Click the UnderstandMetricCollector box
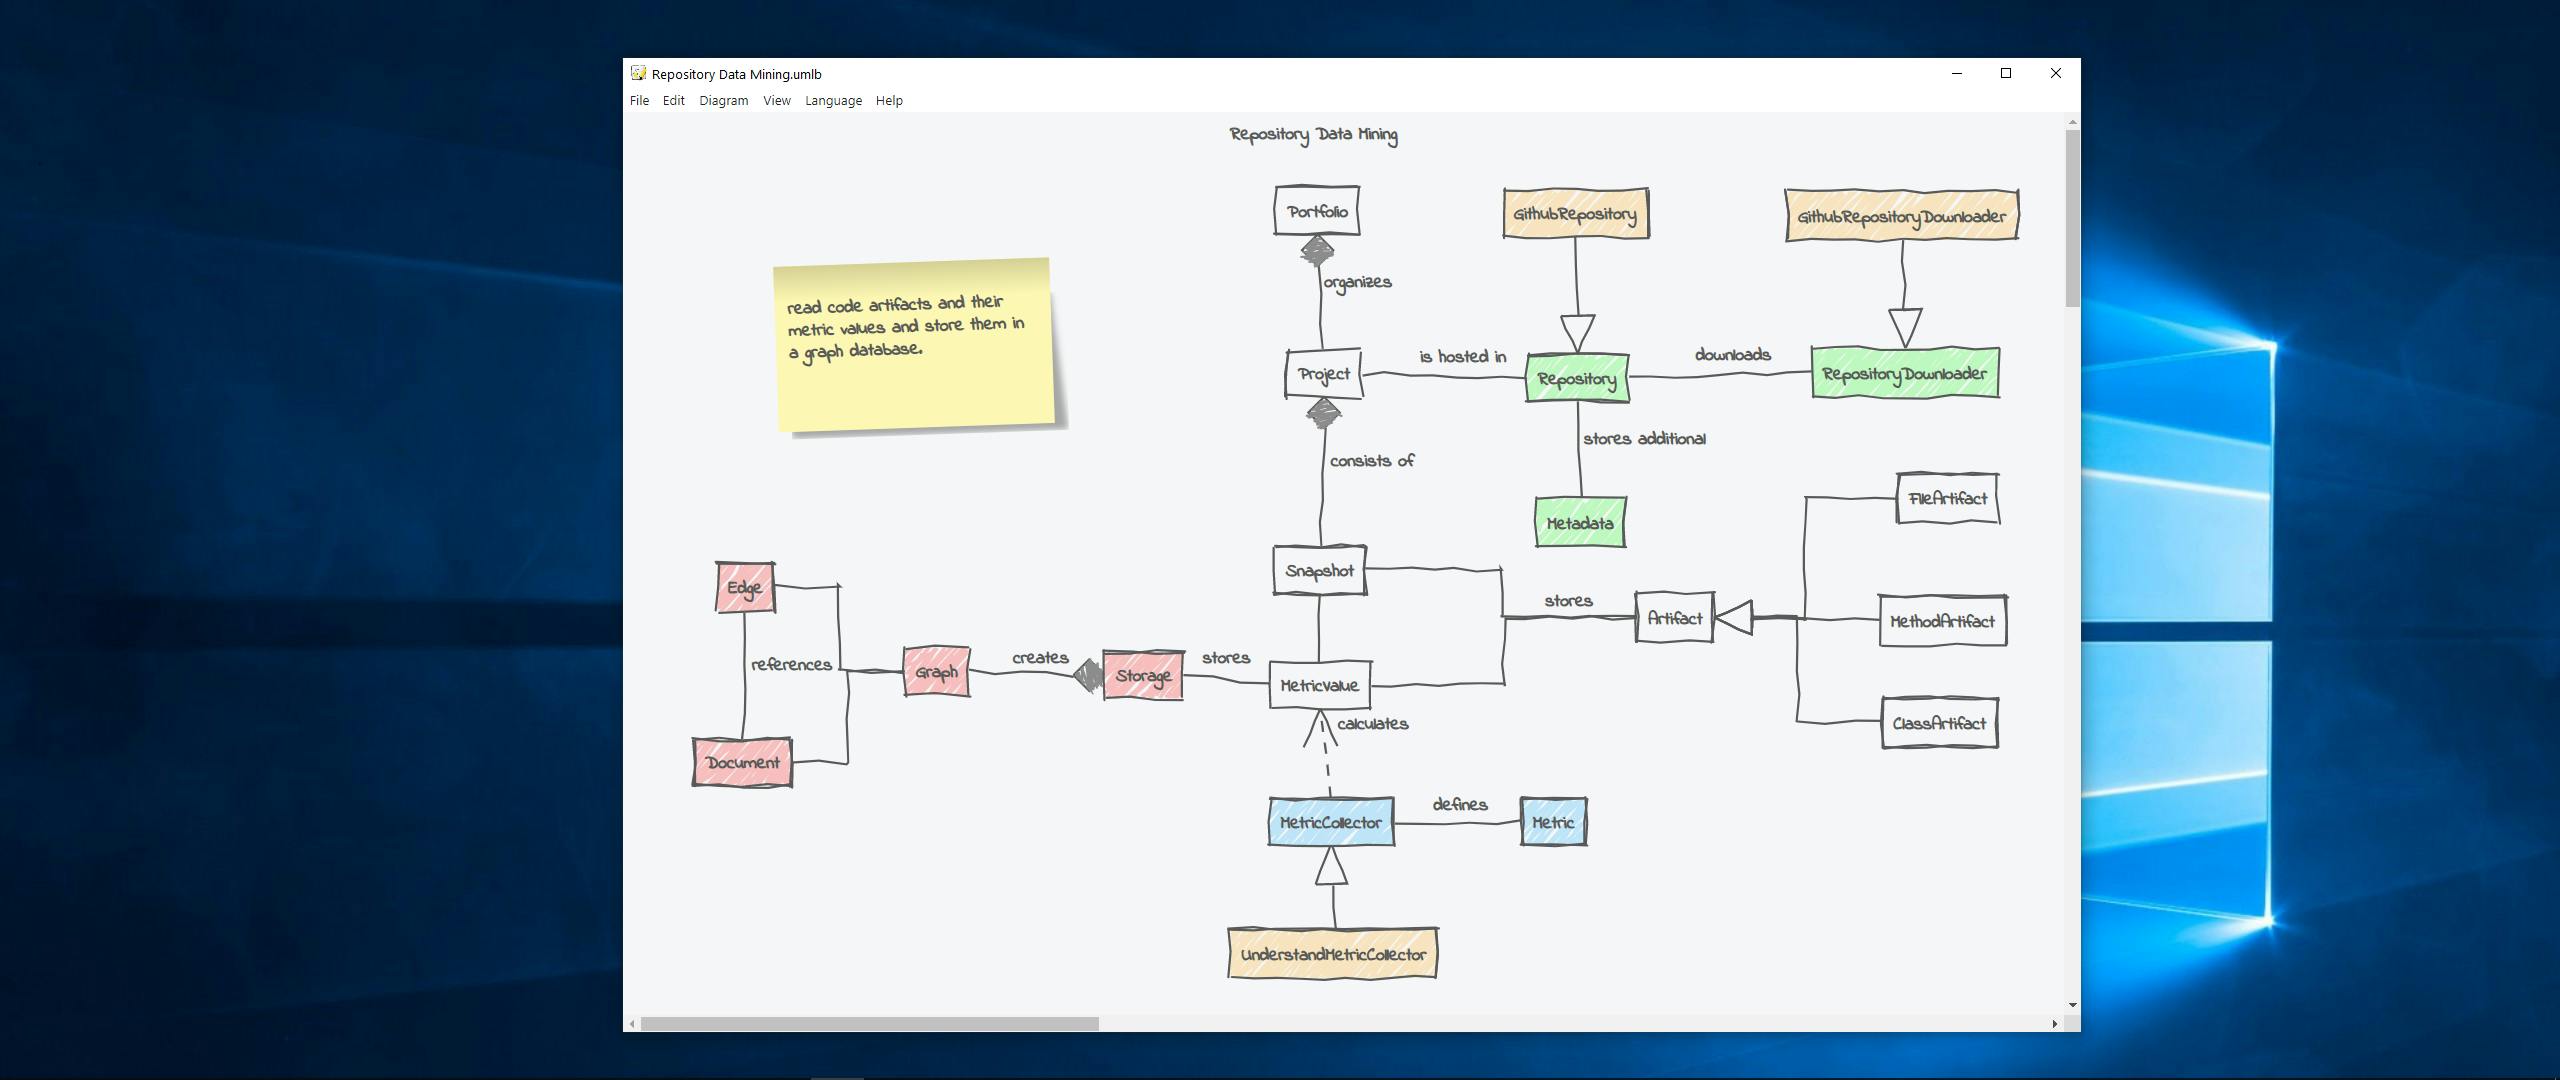 tap(1332, 954)
